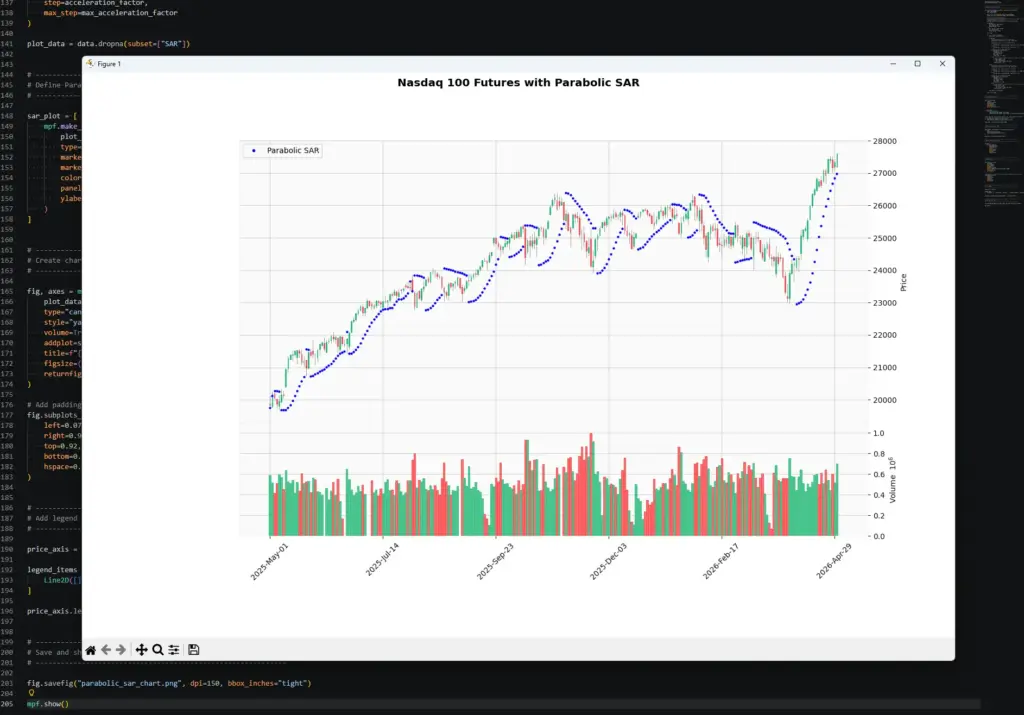This screenshot has width=1024, height=715.
Task: Select the Pan axes tool
Action: [x=141, y=650]
